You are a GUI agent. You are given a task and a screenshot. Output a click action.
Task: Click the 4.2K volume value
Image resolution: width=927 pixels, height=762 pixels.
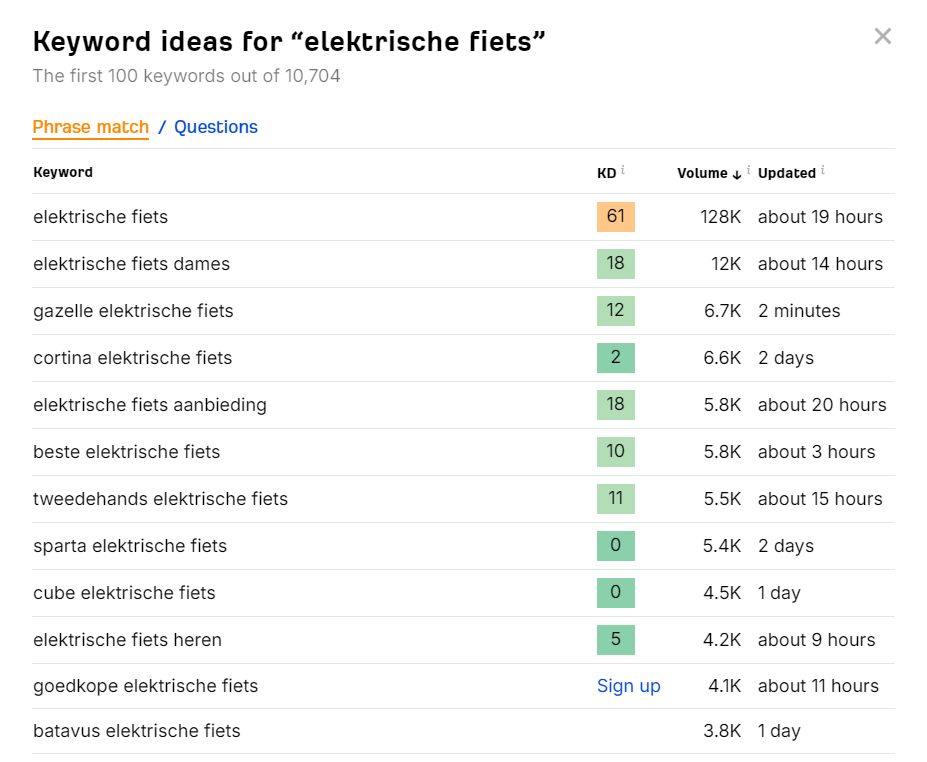point(722,640)
